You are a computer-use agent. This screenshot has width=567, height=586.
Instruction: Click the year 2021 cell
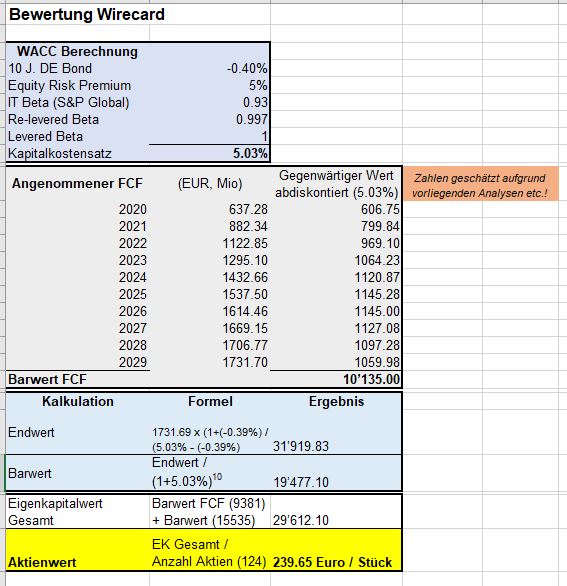133,226
